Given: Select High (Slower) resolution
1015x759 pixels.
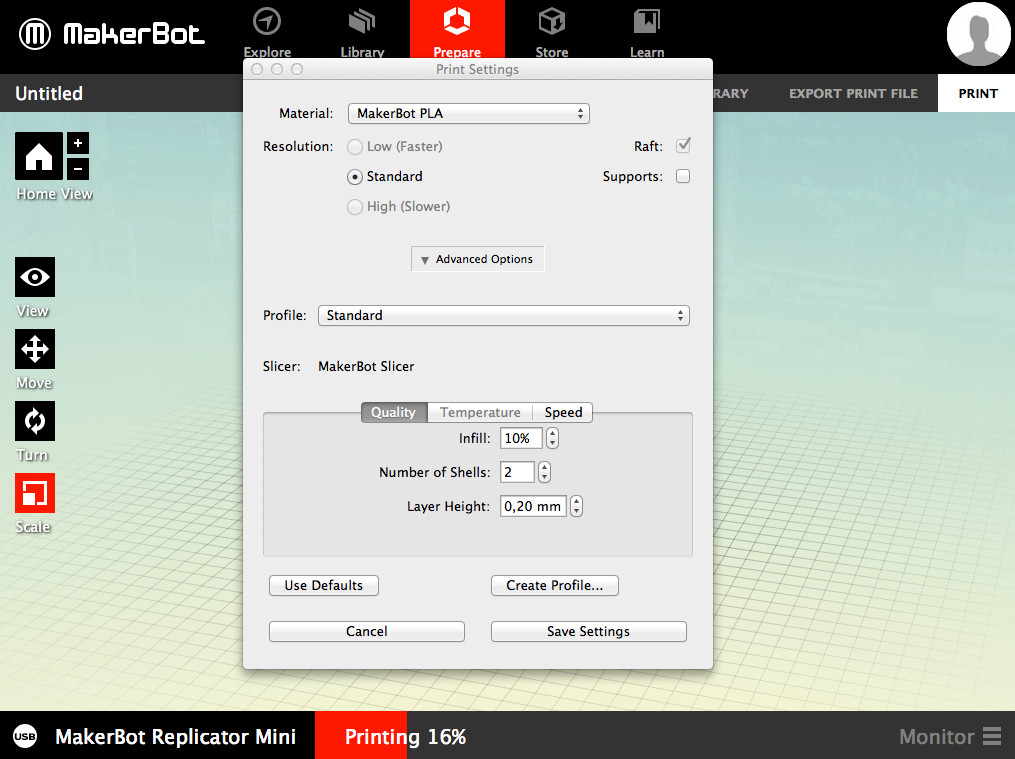Looking at the screenshot, I should tap(355, 207).
